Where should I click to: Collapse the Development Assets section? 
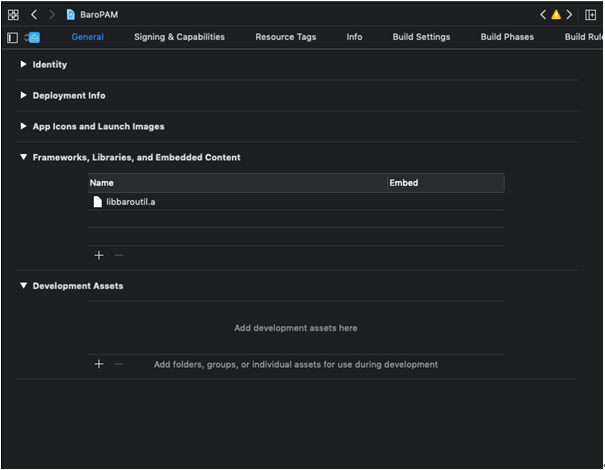(24, 286)
